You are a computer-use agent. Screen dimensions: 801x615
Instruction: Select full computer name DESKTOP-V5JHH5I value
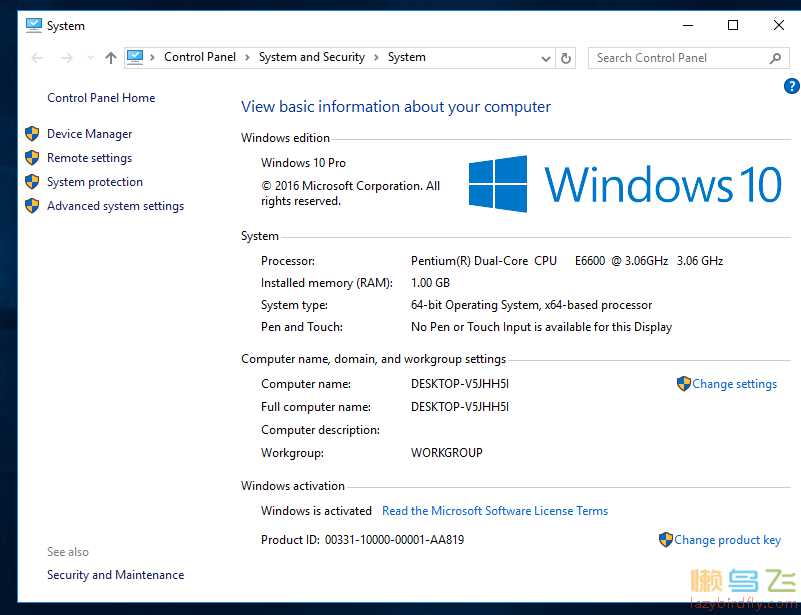tap(460, 407)
